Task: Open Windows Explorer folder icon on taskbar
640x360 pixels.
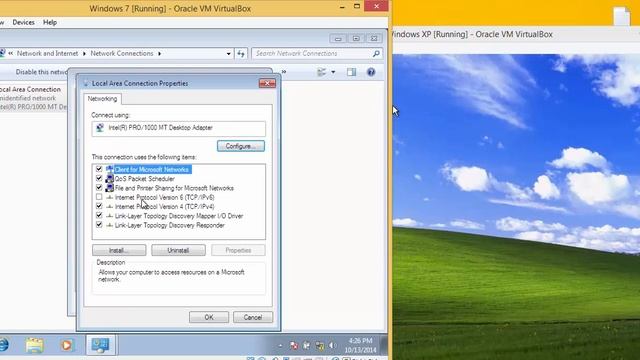Action: [x=35, y=345]
